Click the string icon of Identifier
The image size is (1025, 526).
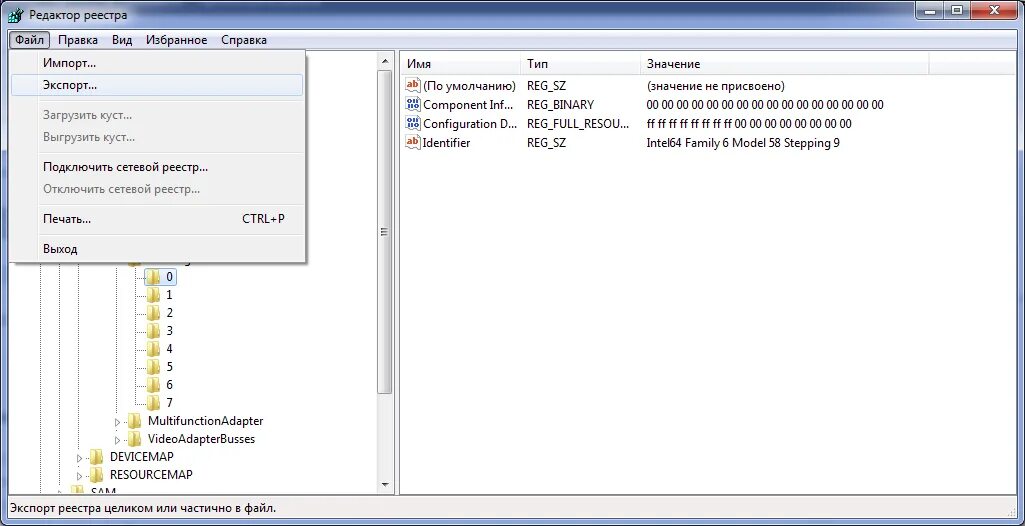pyautogui.click(x=412, y=142)
